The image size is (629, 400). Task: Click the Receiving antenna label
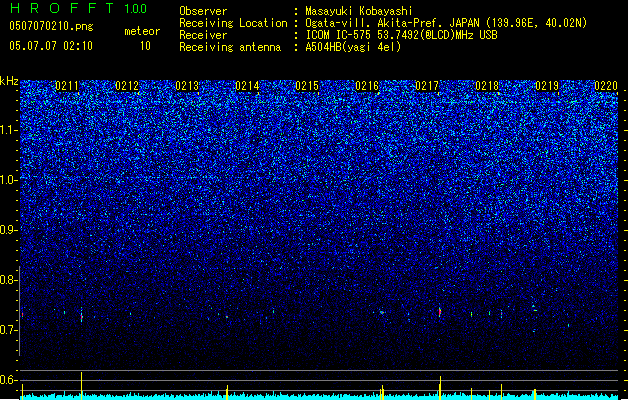point(230,47)
